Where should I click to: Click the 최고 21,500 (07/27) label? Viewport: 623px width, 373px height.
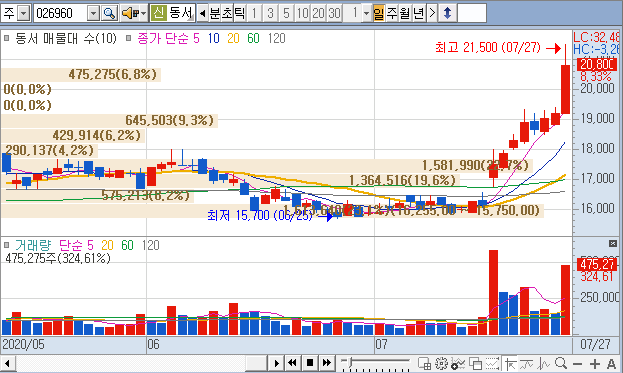pyautogui.click(x=488, y=48)
